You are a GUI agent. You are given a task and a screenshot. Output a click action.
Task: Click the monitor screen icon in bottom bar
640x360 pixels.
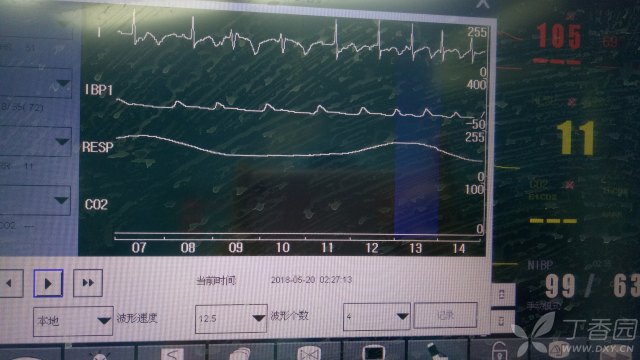373,353
